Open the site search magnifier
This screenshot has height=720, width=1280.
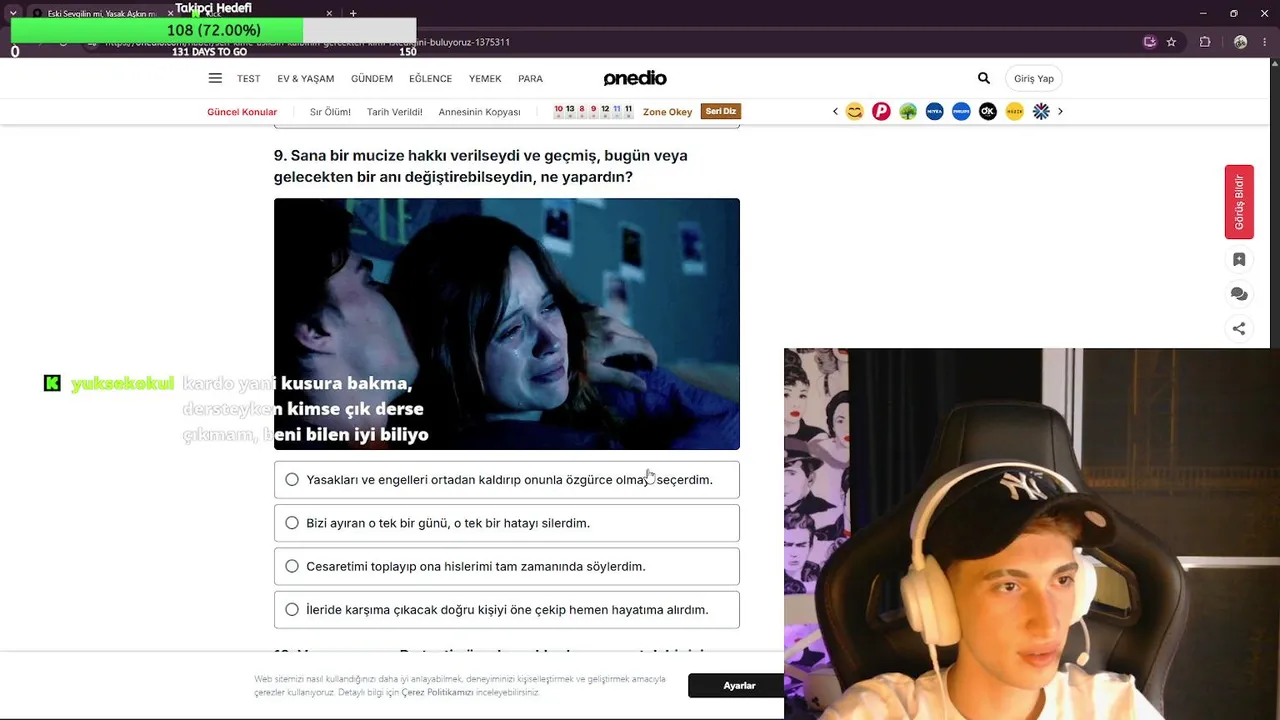click(984, 78)
